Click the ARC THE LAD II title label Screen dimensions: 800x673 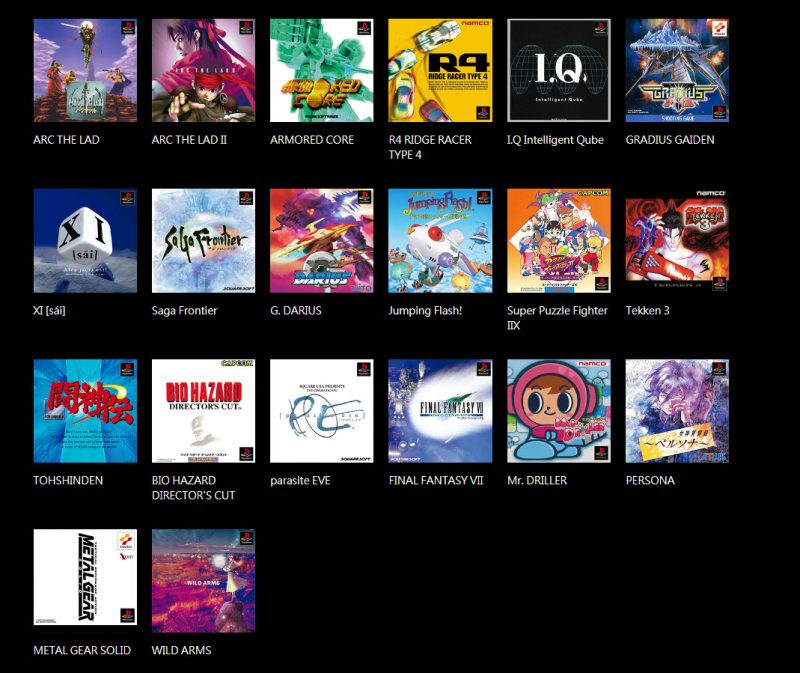pyautogui.click(x=189, y=140)
